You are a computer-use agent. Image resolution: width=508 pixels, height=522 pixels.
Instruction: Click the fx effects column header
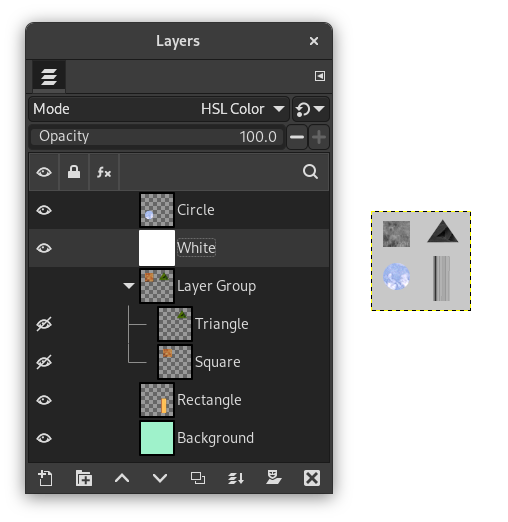[104, 172]
